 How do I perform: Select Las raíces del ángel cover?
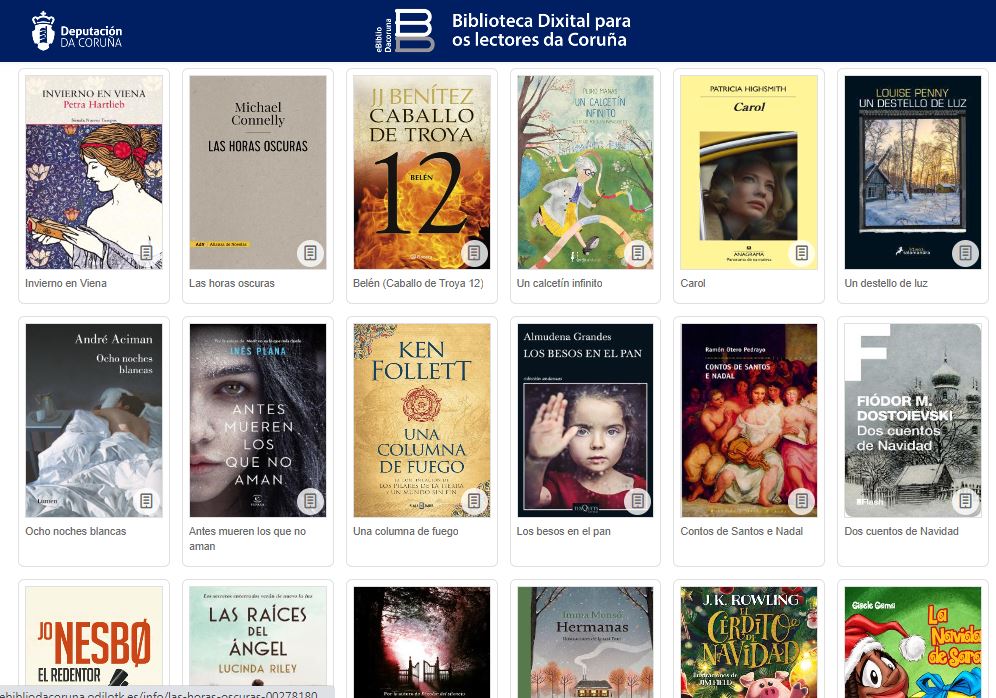pos(258,642)
